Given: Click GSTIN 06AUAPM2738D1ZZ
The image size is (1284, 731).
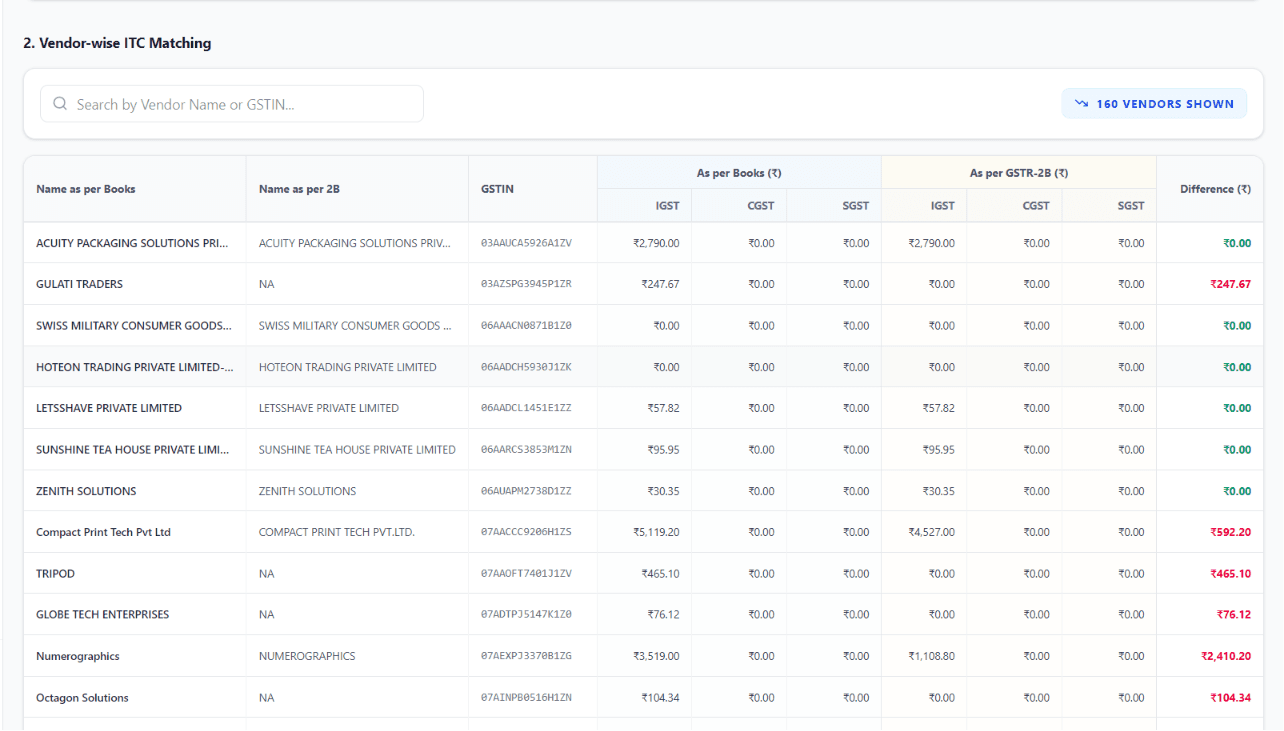Looking at the screenshot, I should tap(526, 491).
